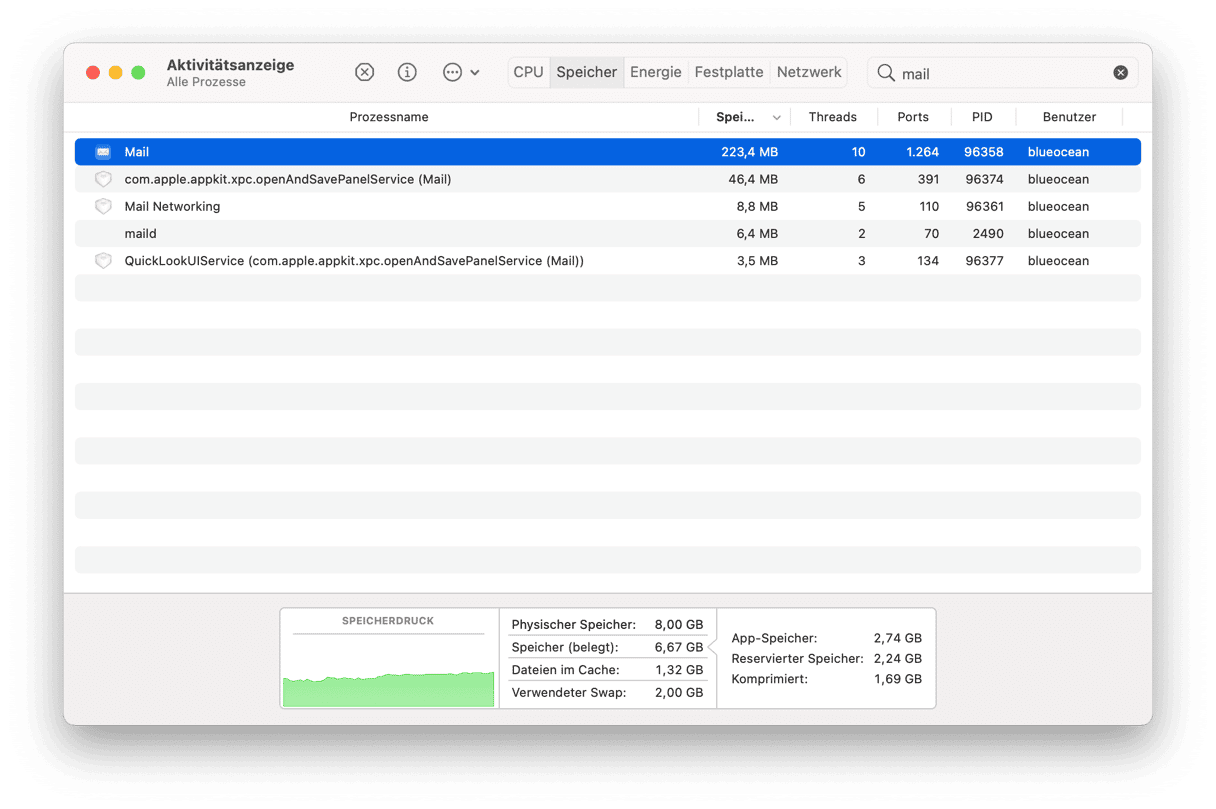
Task: Click the magnifying glass search icon
Action: point(886,73)
